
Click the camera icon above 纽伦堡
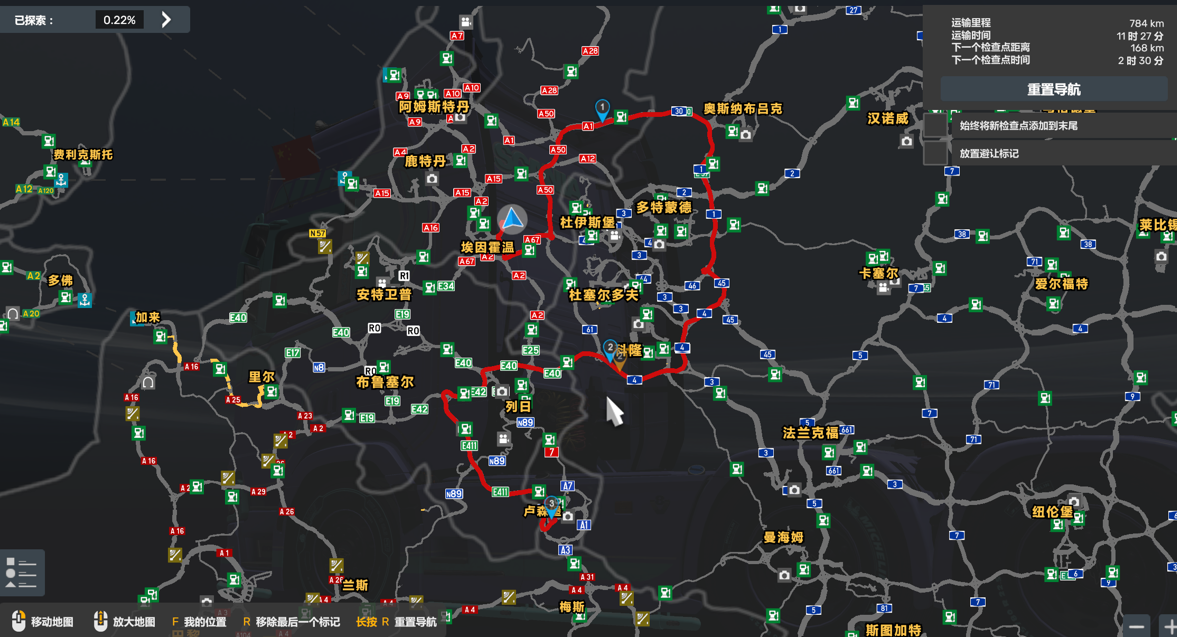point(1074,501)
